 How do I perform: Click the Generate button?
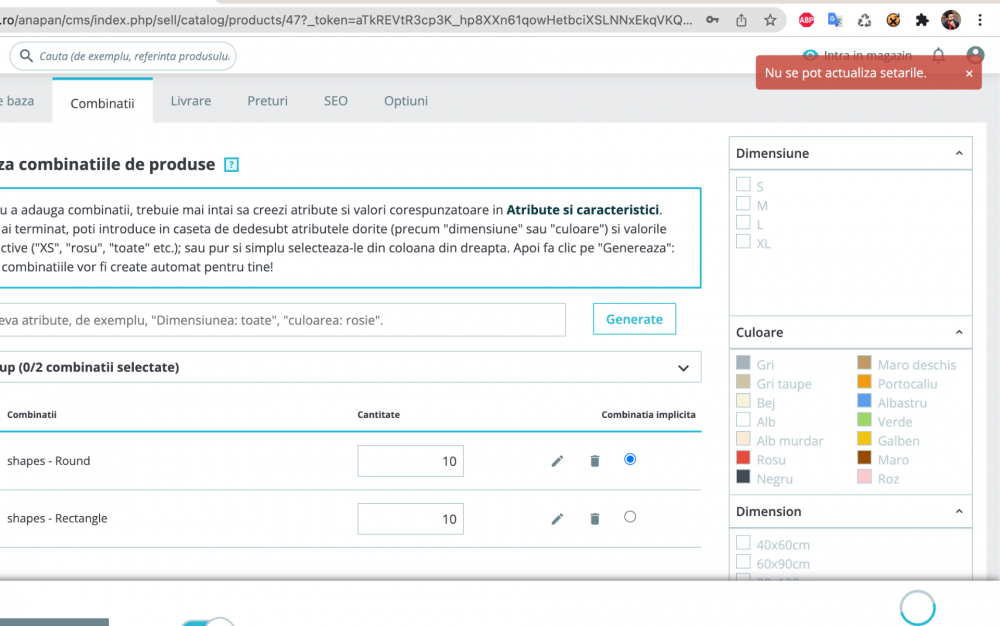click(634, 318)
